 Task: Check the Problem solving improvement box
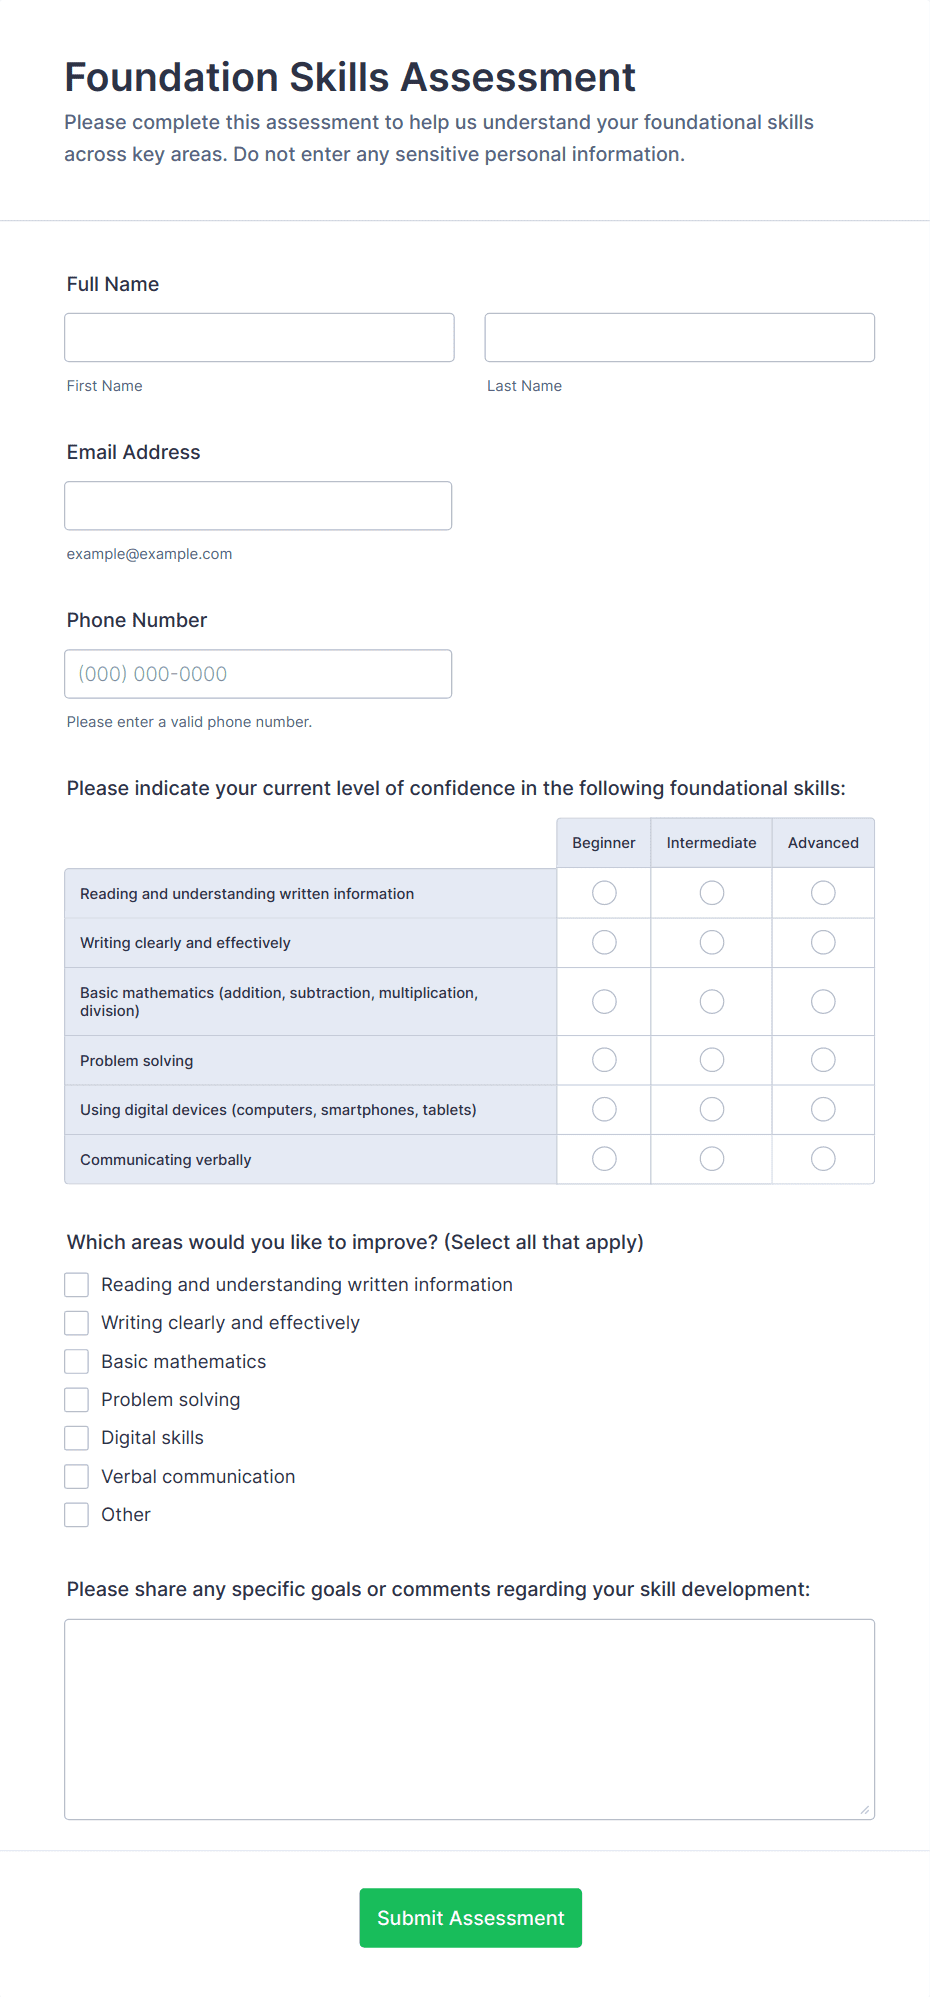click(x=76, y=1399)
